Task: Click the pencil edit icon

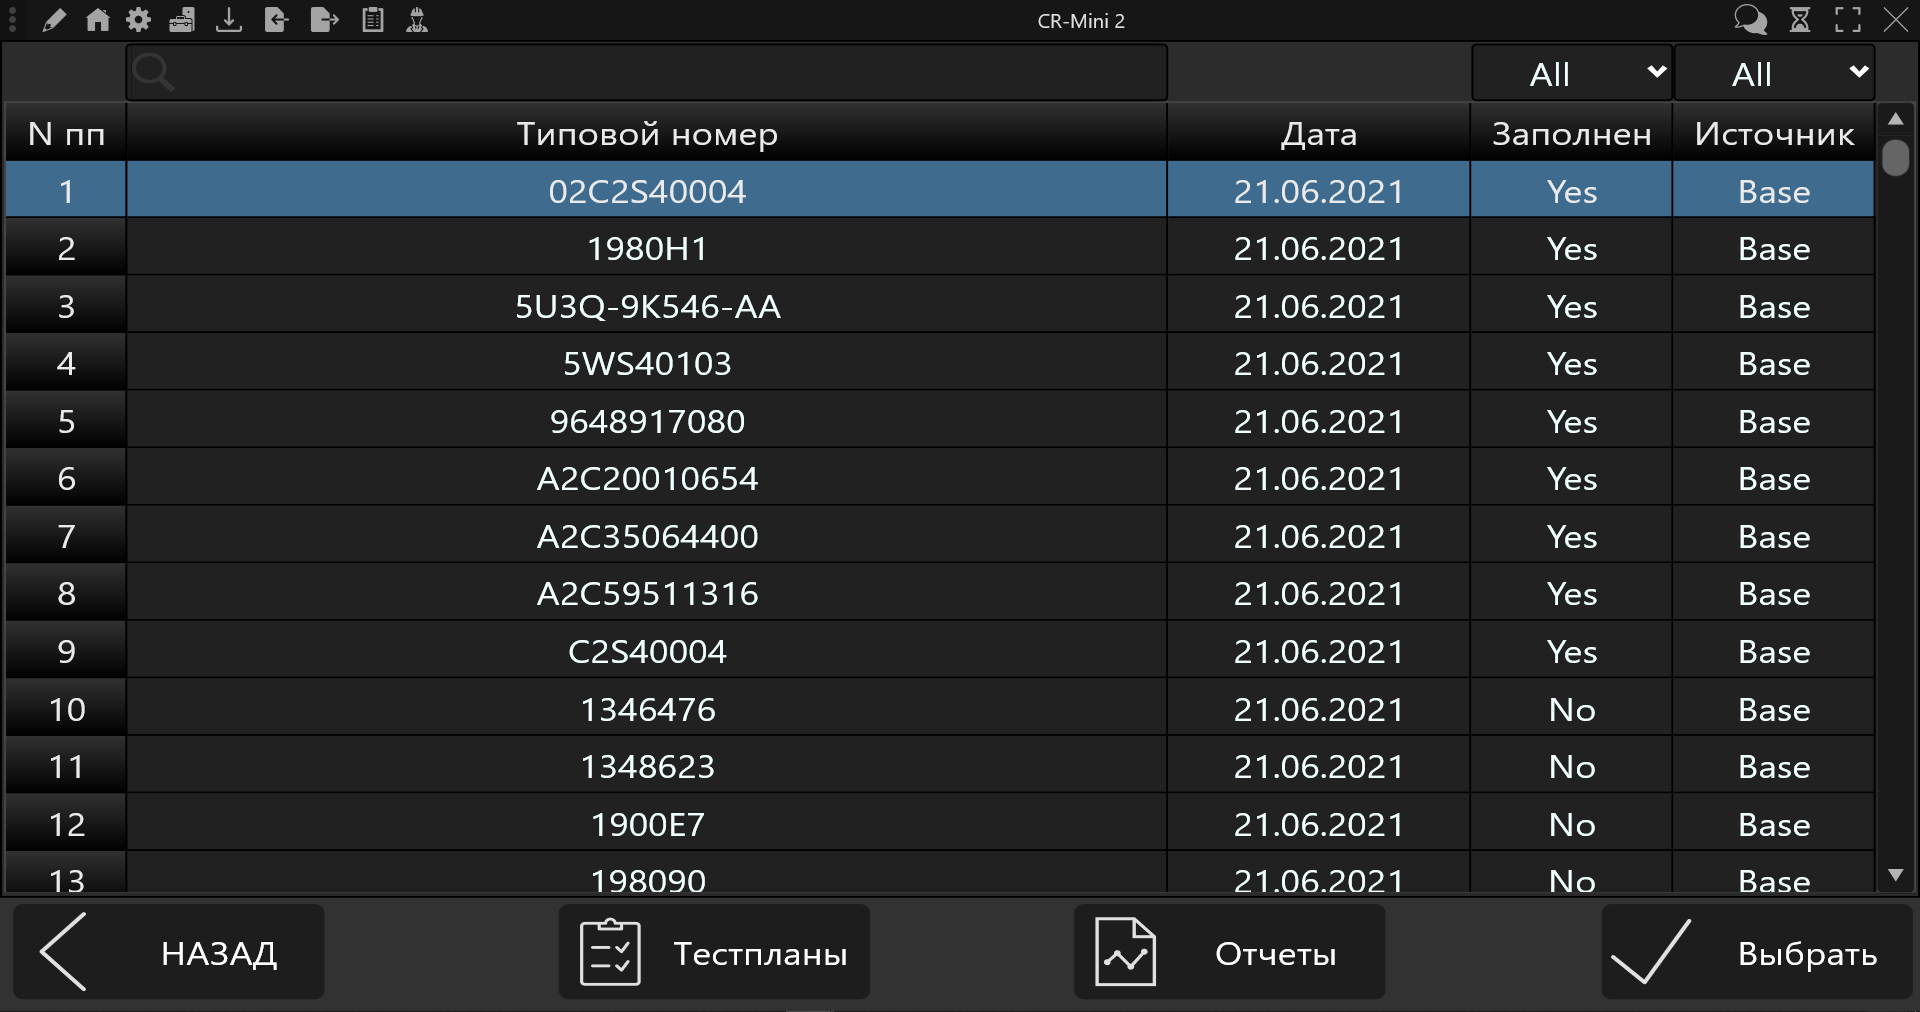Action: pos(54,20)
